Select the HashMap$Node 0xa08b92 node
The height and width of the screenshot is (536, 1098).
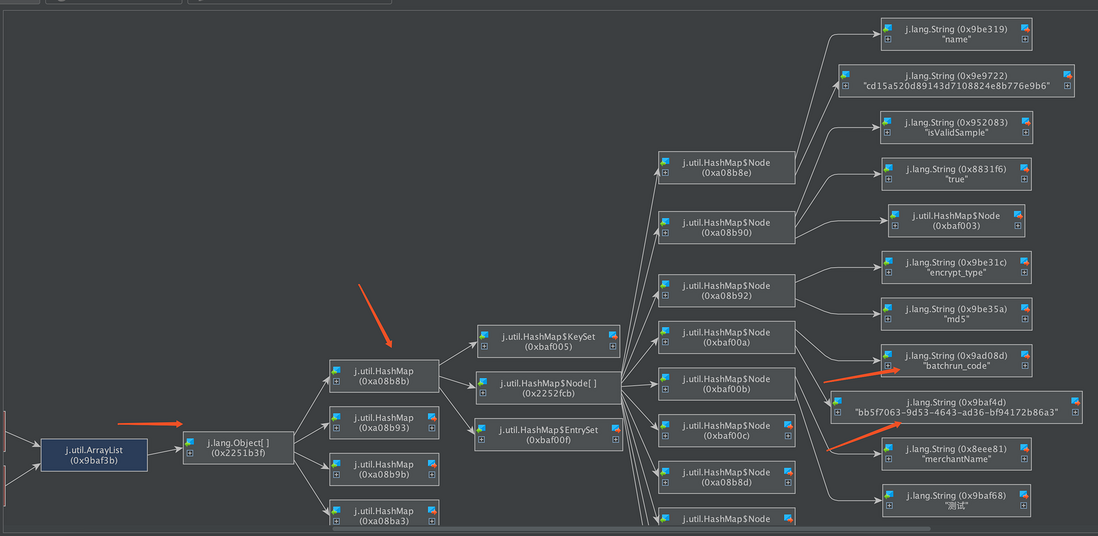coord(726,291)
